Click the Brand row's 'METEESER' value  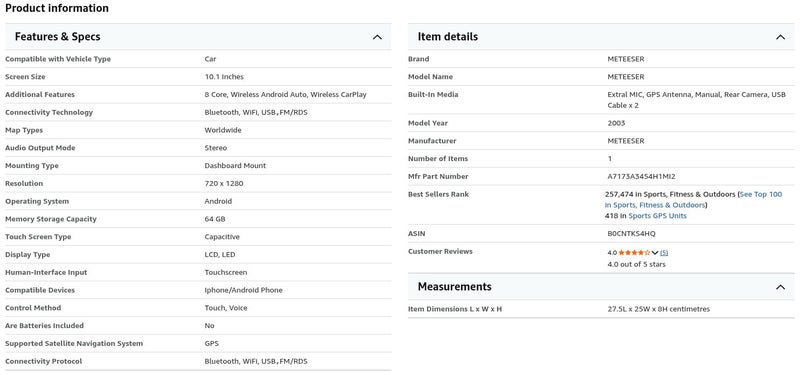coord(626,59)
